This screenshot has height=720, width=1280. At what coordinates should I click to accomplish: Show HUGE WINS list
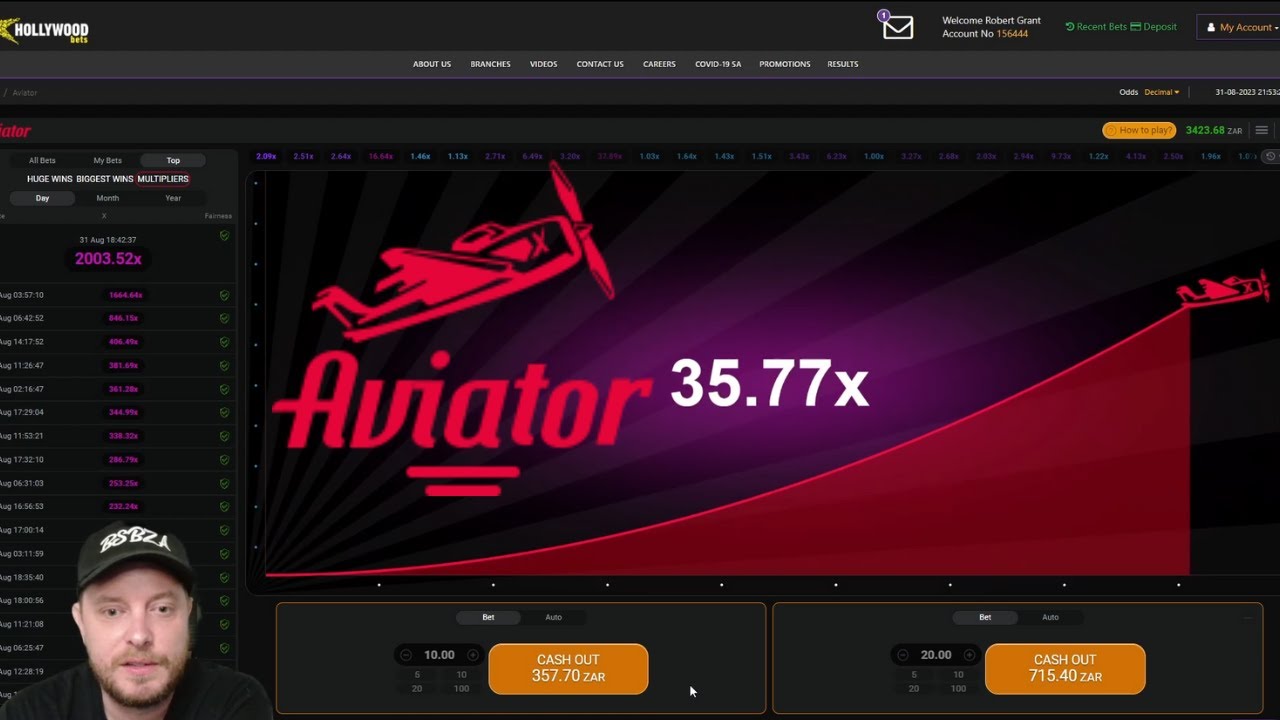tap(49, 179)
